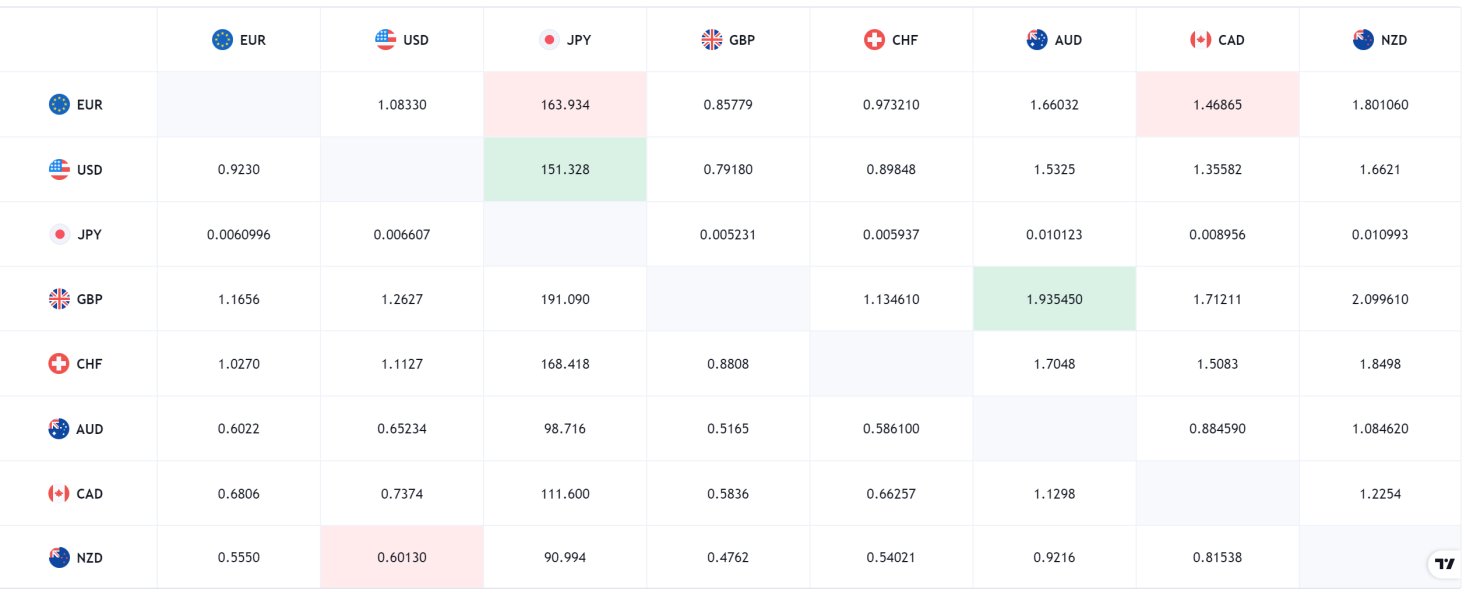The height and width of the screenshot is (600, 1466).
Task: Click the JPY flag in row header
Action: [x=59, y=234]
